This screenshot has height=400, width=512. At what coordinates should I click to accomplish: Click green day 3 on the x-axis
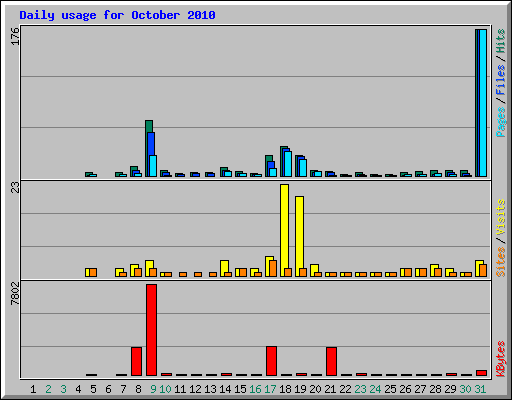(63, 389)
